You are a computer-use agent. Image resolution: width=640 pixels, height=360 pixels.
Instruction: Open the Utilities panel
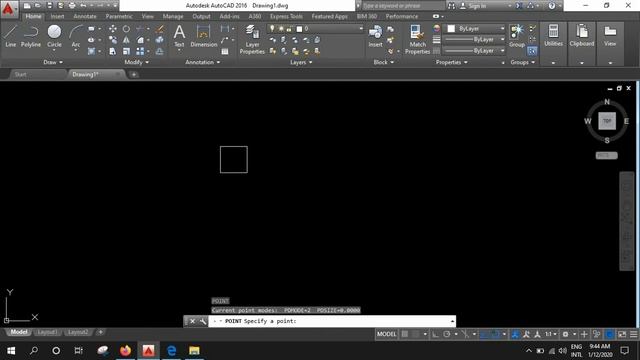[553, 35]
